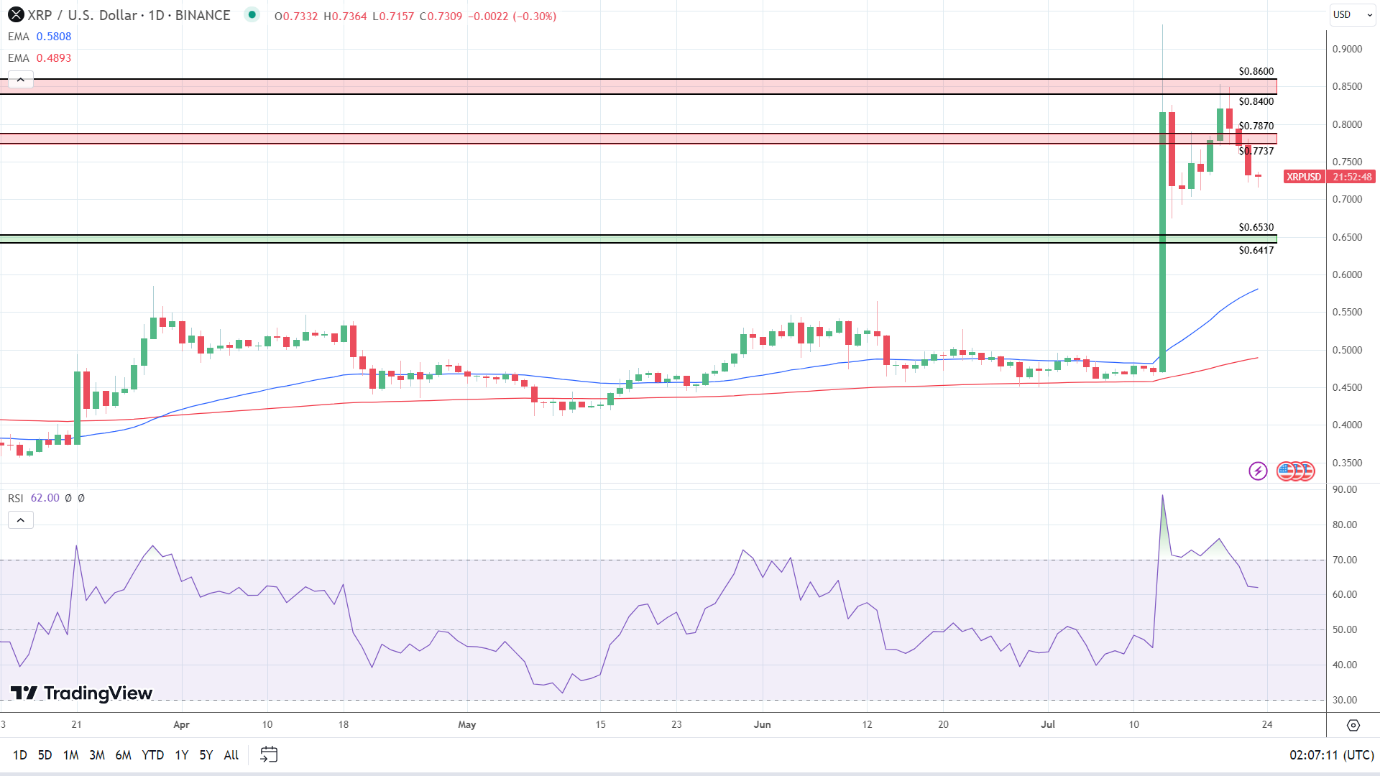Click the Jul date axis label
The image size is (1380, 776).
pyautogui.click(x=1048, y=725)
